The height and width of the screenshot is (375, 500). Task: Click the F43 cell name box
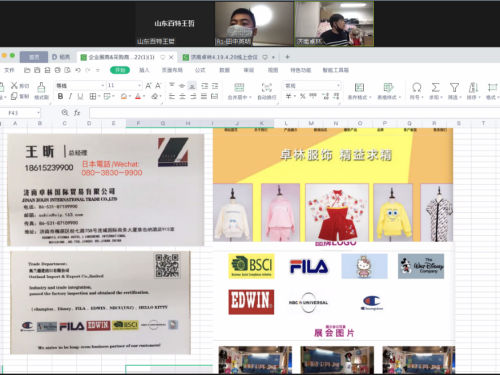pos(20,113)
